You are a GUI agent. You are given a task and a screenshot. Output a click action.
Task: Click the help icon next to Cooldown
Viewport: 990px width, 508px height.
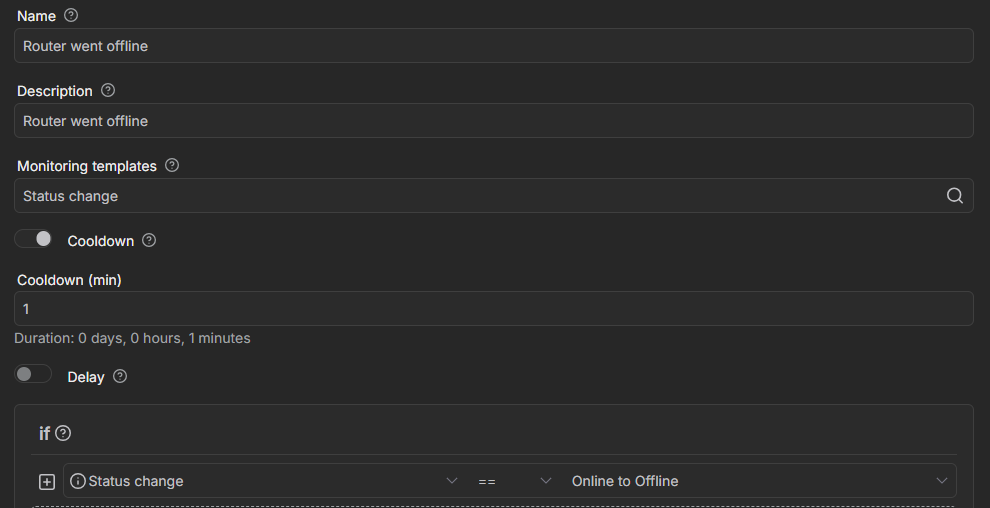150,241
